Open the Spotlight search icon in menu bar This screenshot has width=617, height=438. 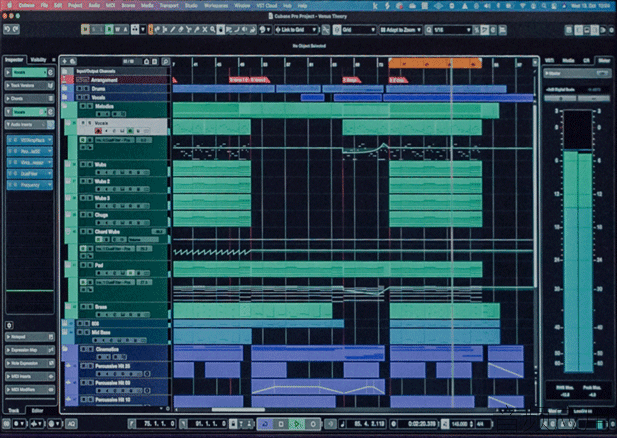[543, 6]
